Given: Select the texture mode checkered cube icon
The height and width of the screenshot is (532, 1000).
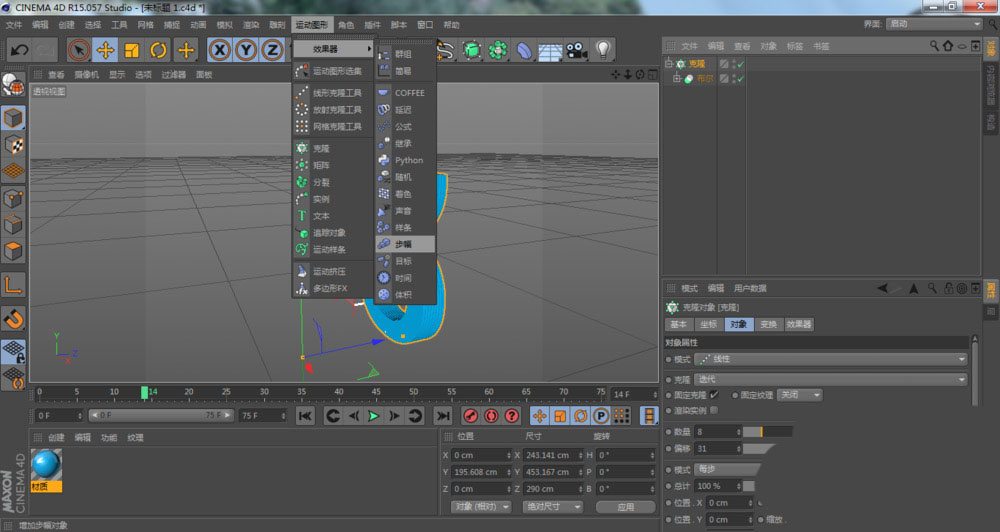Looking at the screenshot, I should click(13, 145).
